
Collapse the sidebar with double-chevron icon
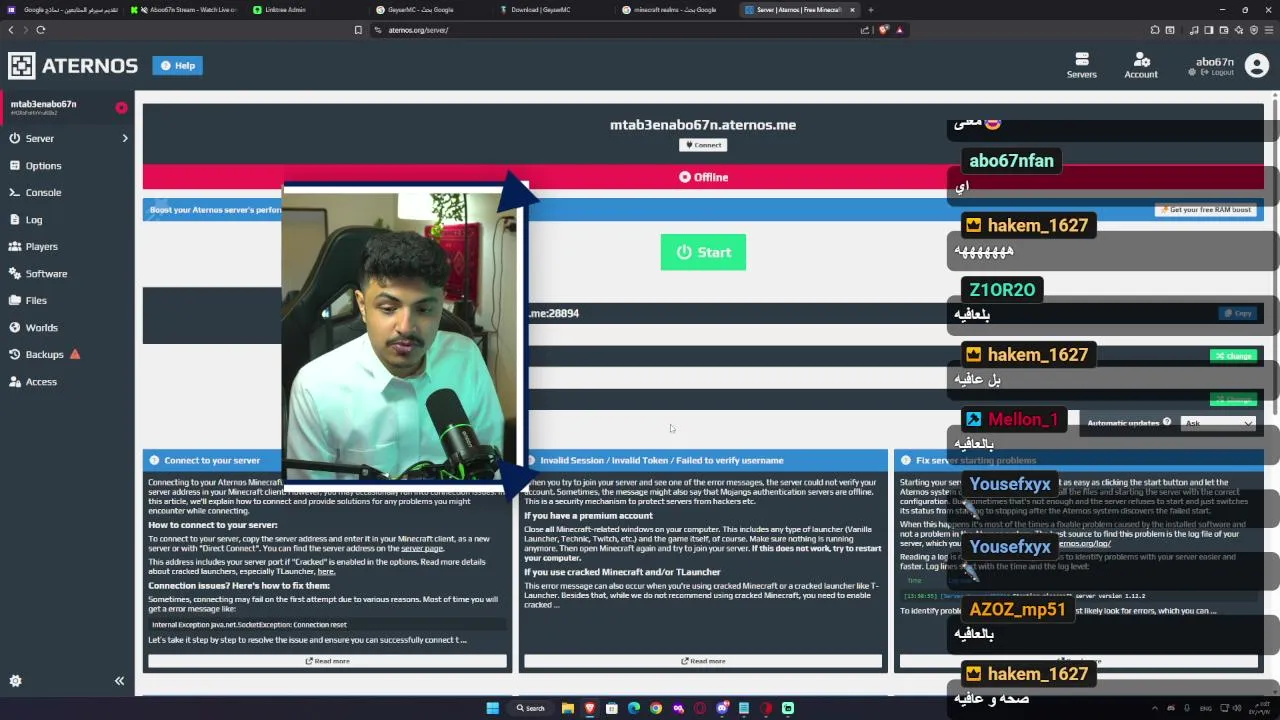[119, 681]
